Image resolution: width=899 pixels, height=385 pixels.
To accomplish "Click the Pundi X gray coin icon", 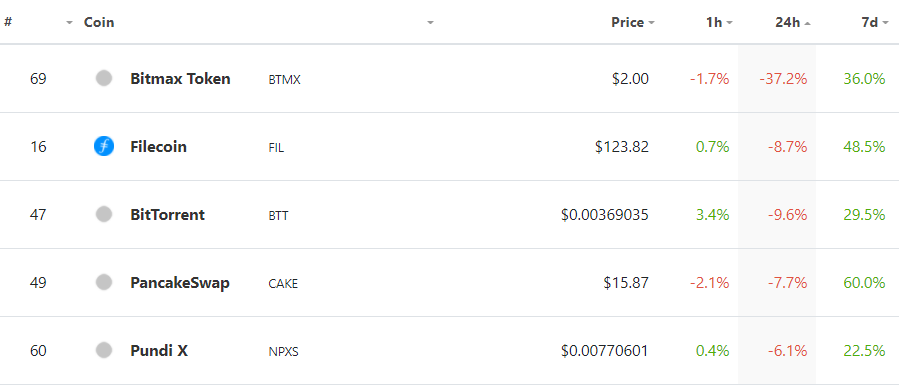I will (x=104, y=349).
